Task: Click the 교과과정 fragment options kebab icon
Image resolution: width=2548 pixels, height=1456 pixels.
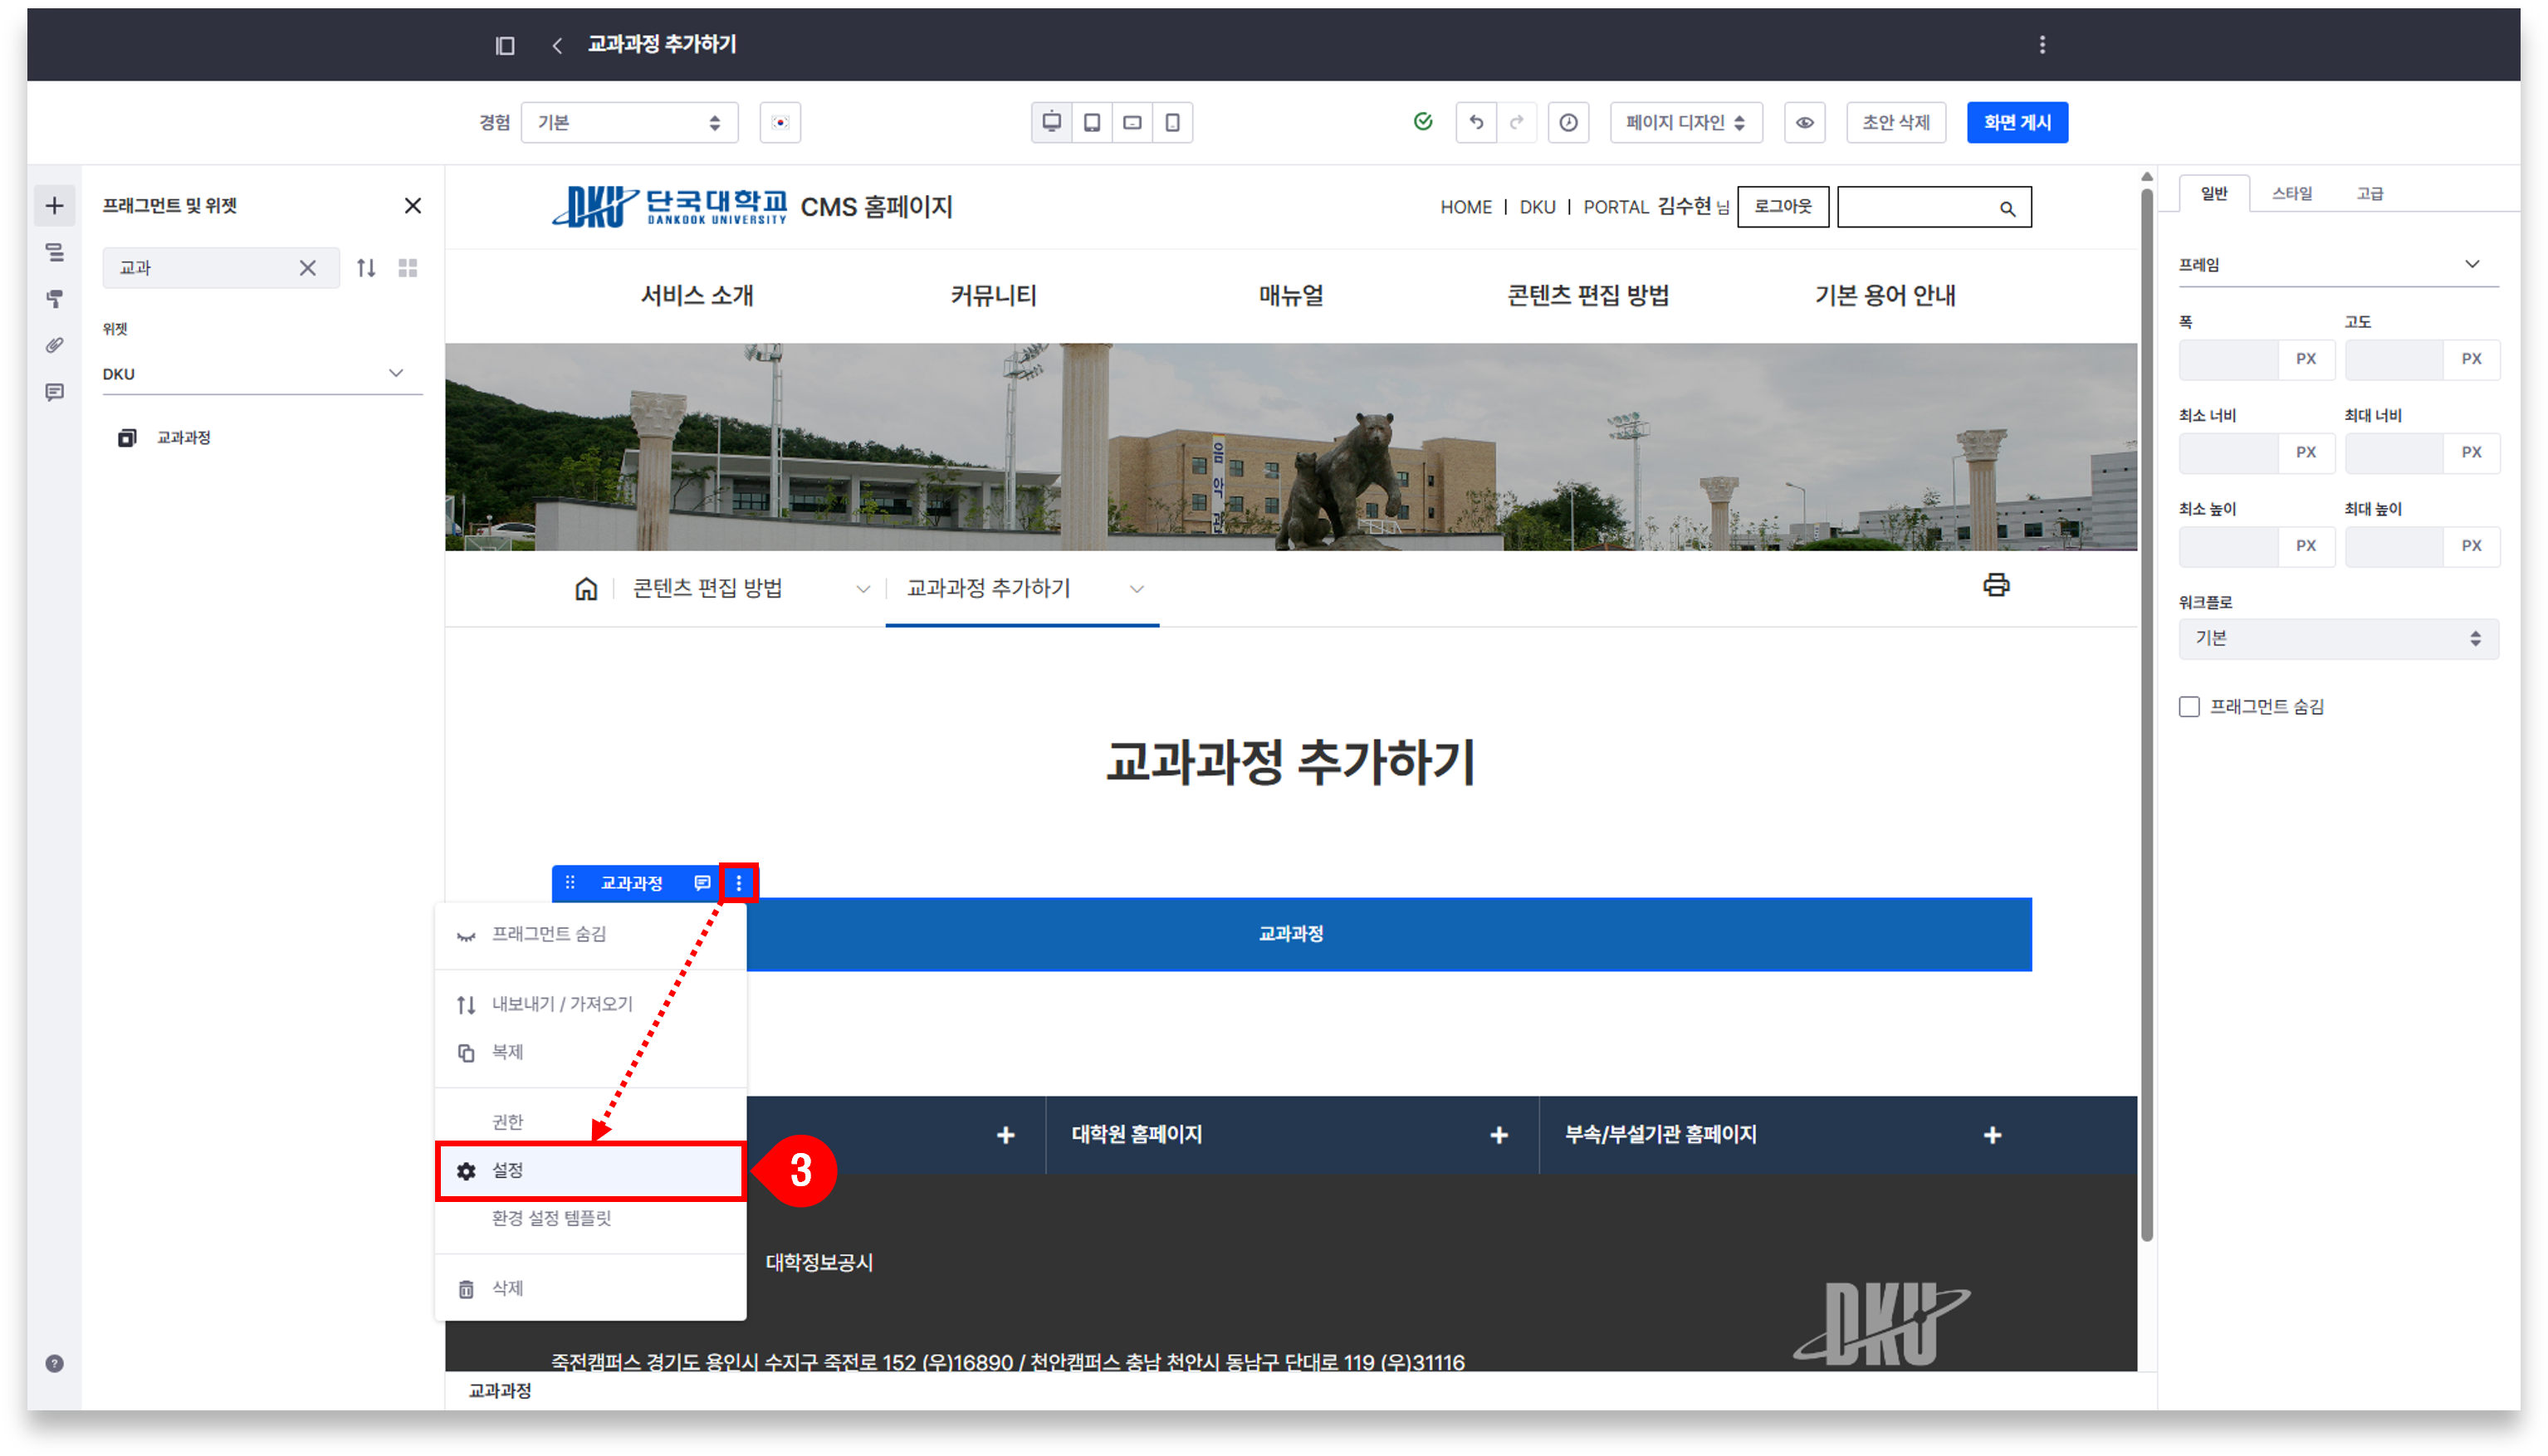Action: 739,883
